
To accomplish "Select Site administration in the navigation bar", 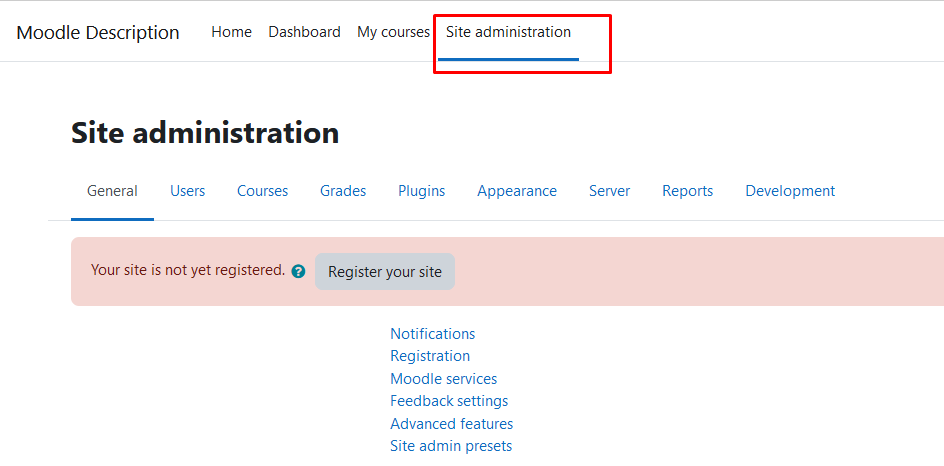I will point(508,32).
